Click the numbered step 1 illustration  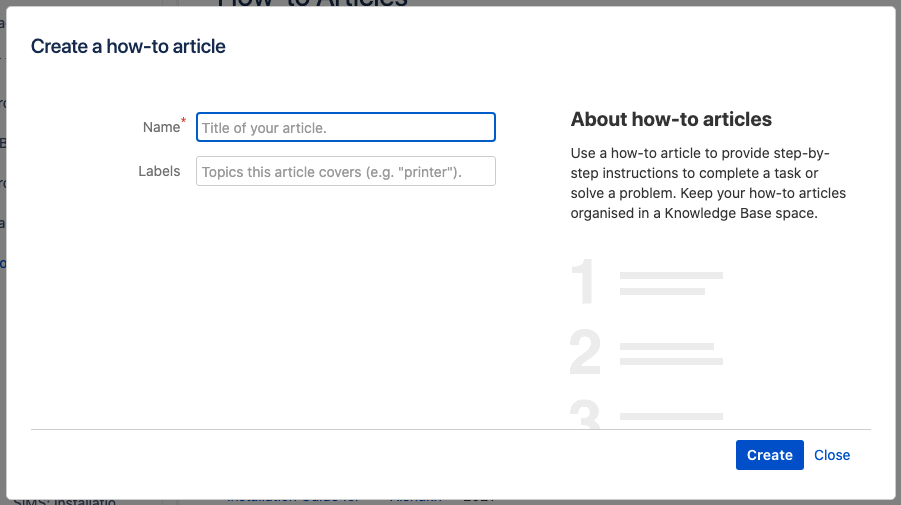click(x=584, y=282)
